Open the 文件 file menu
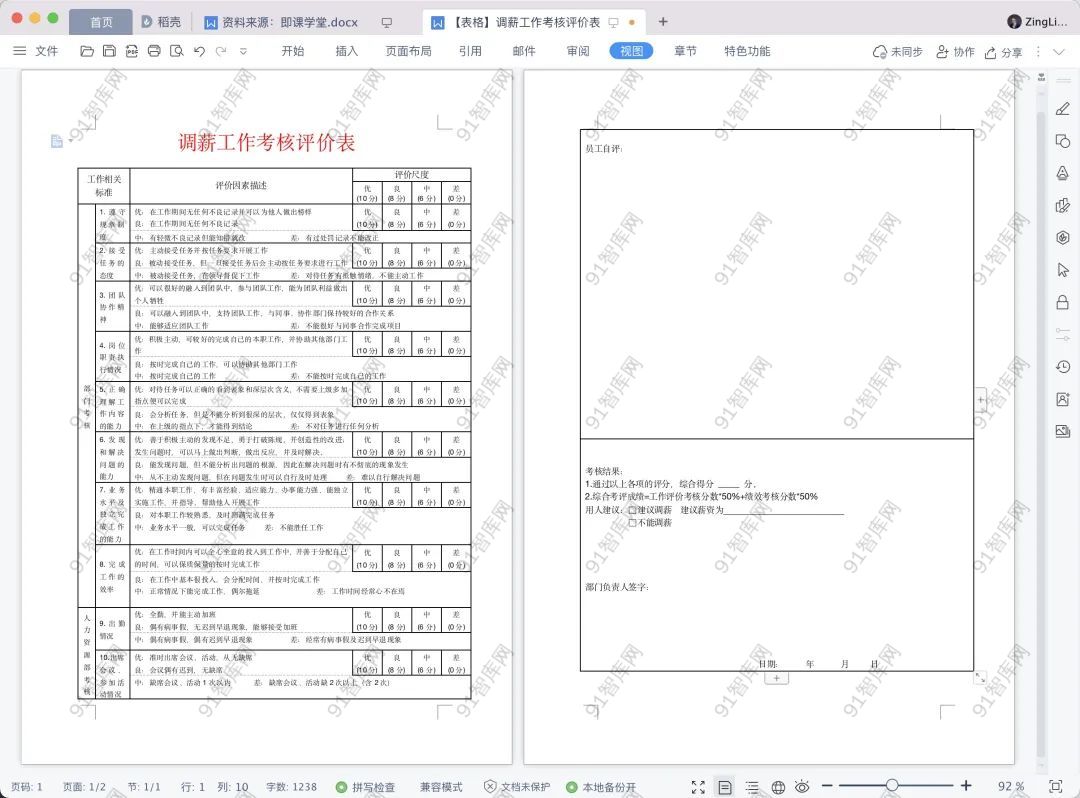This screenshot has height=798, width=1080. 36,51
